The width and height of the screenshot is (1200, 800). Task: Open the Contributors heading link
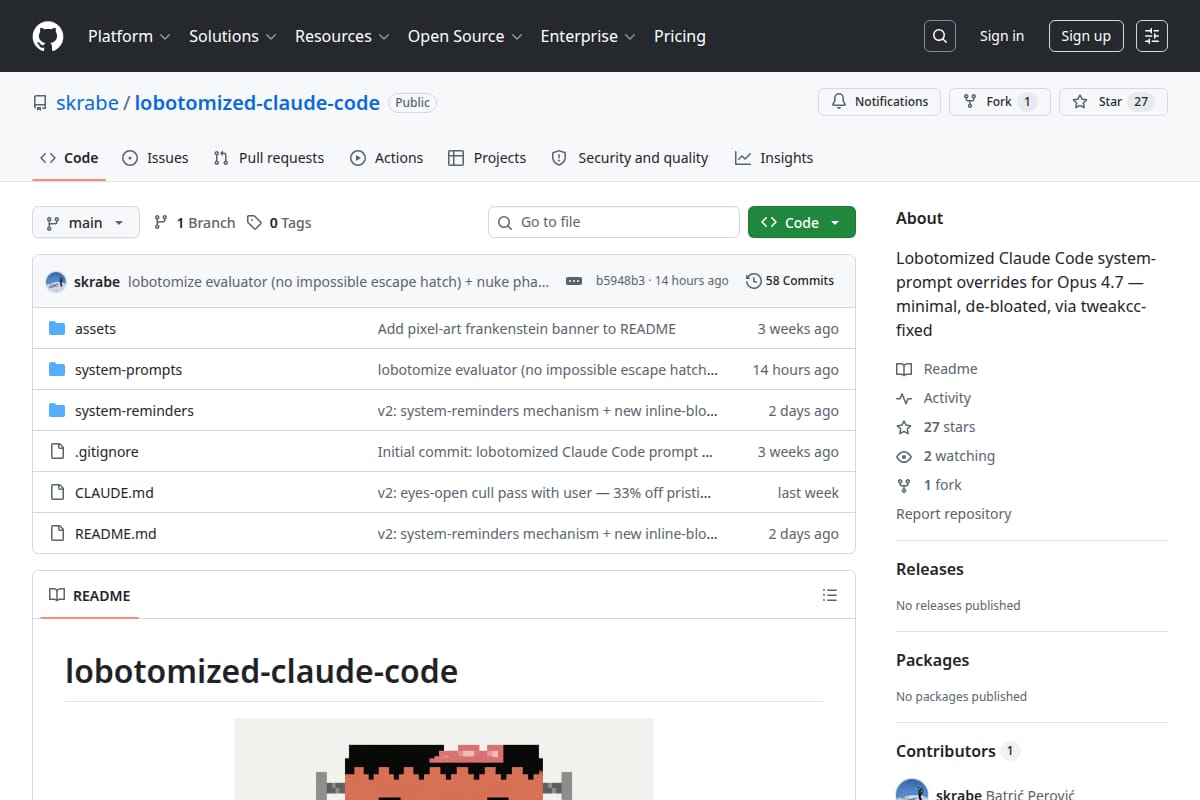957,751
